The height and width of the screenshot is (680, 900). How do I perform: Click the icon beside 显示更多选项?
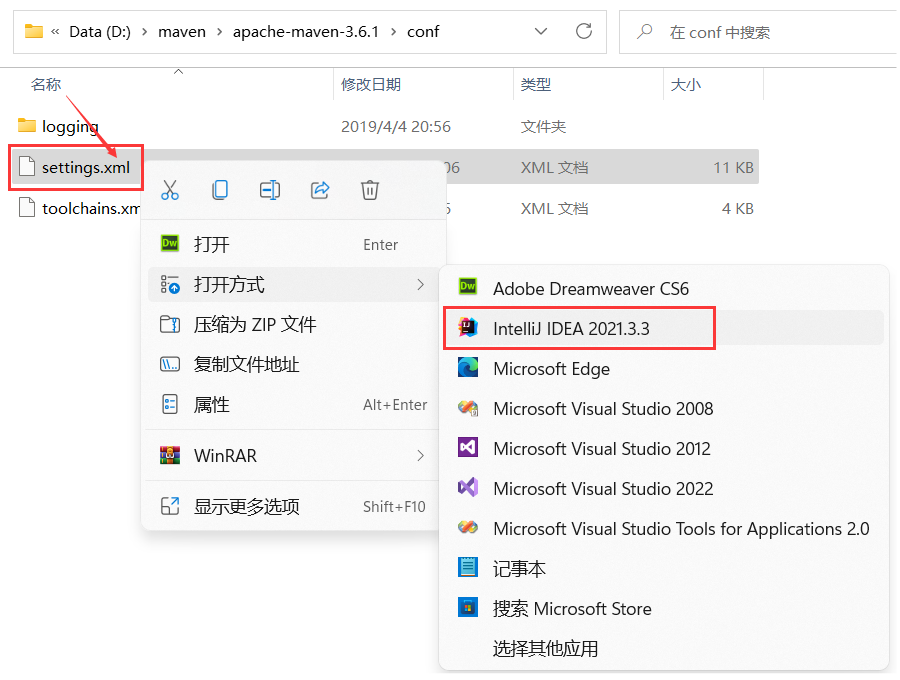coord(170,506)
